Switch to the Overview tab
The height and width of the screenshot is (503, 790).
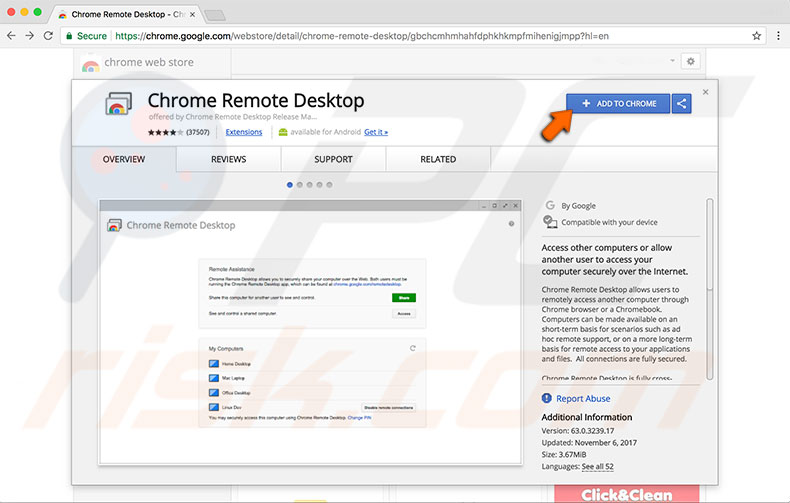pos(124,159)
